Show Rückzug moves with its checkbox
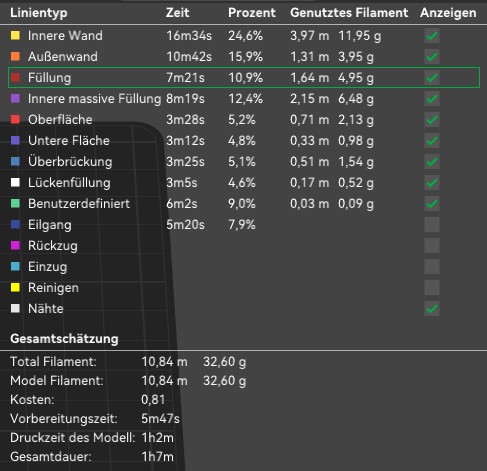The height and width of the screenshot is (471, 487). tap(432, 246)
